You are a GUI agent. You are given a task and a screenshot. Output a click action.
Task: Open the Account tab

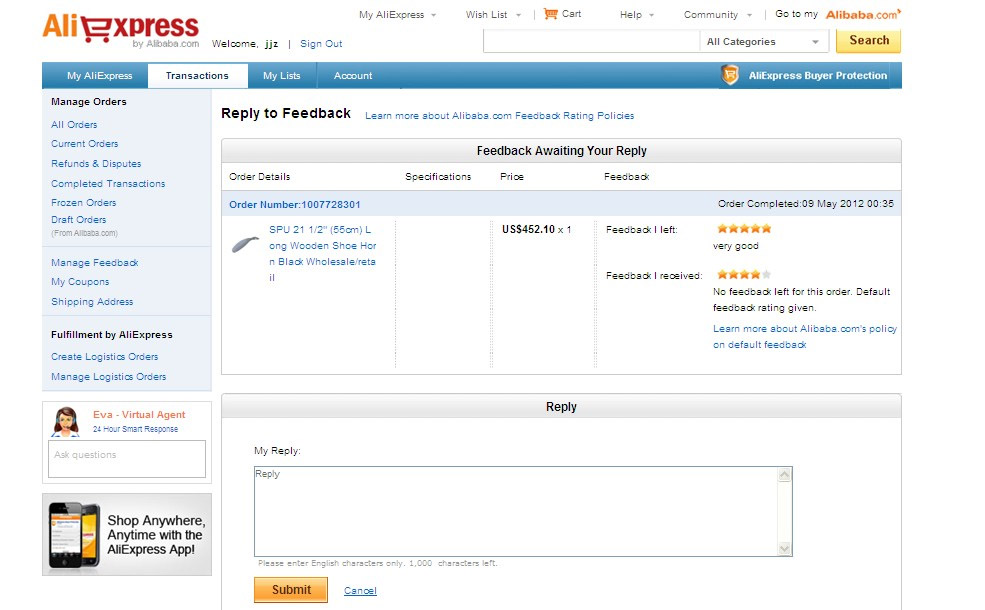(x=353, y=76)
